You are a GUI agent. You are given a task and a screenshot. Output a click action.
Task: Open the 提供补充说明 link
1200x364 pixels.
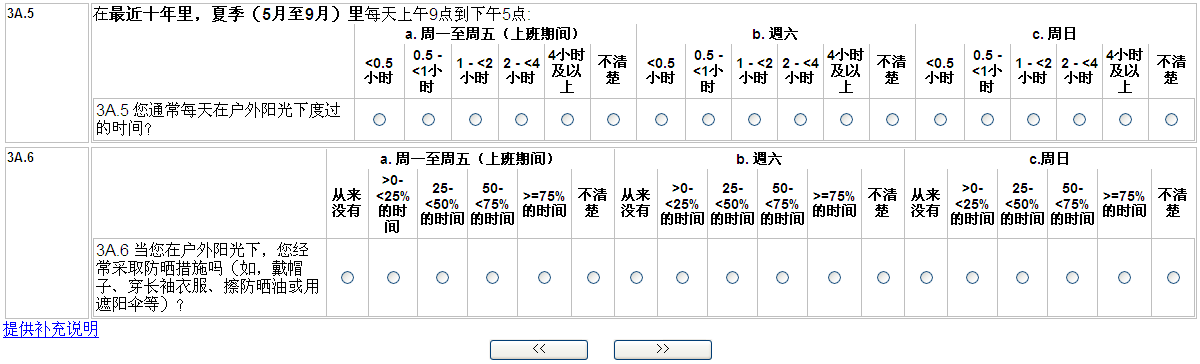(x=51, y=329)
